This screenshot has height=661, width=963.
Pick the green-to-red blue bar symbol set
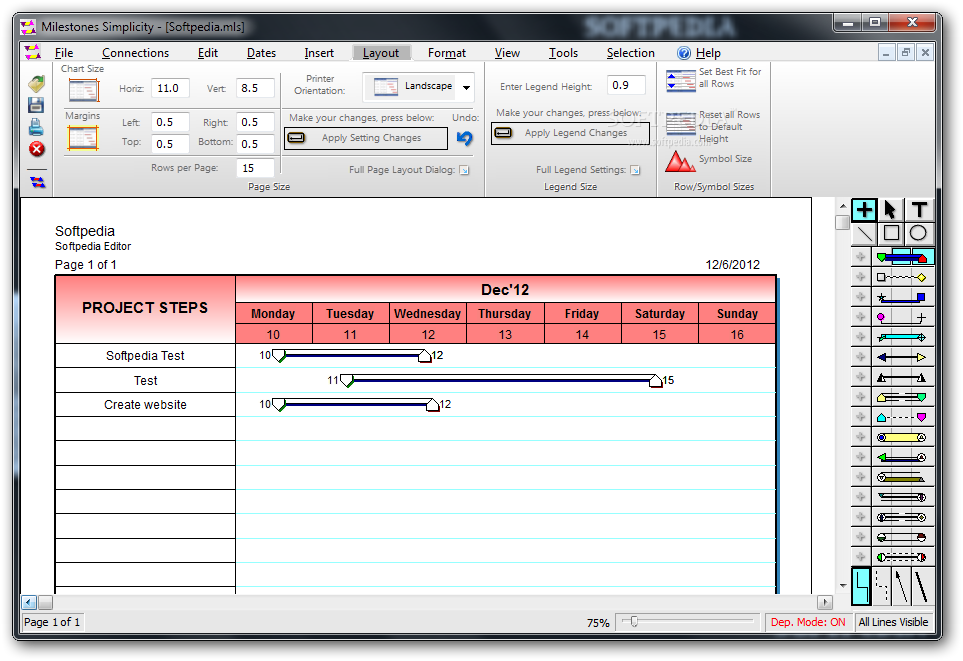902,257
